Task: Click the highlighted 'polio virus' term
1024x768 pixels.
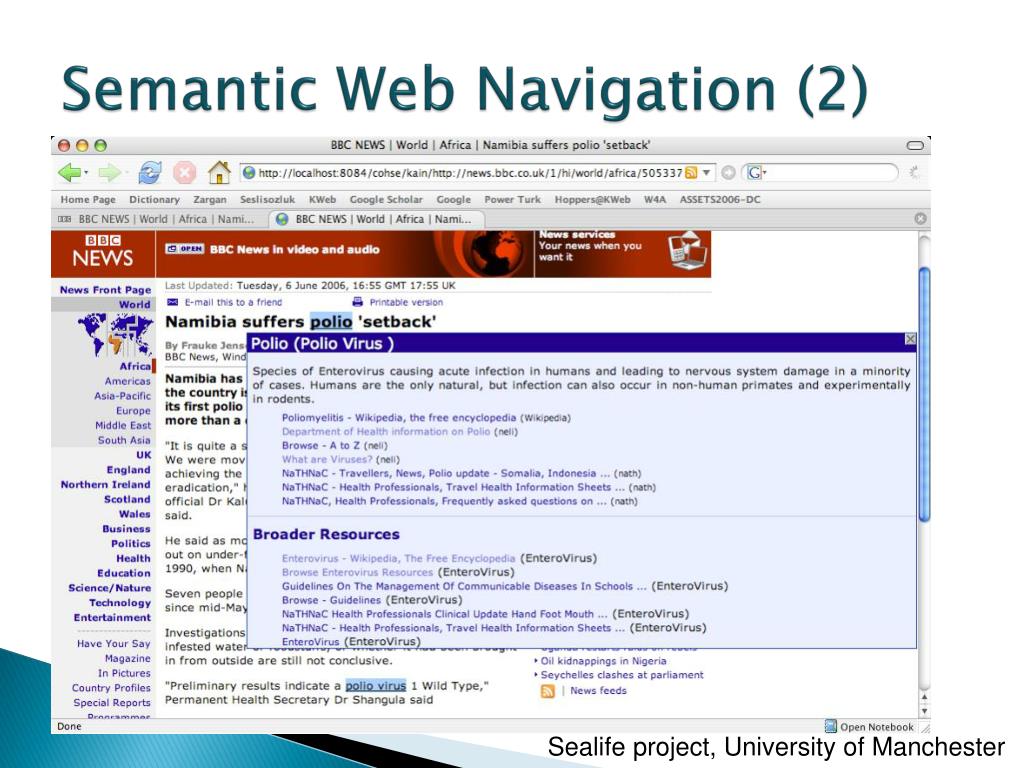Action: click(376, 686)
